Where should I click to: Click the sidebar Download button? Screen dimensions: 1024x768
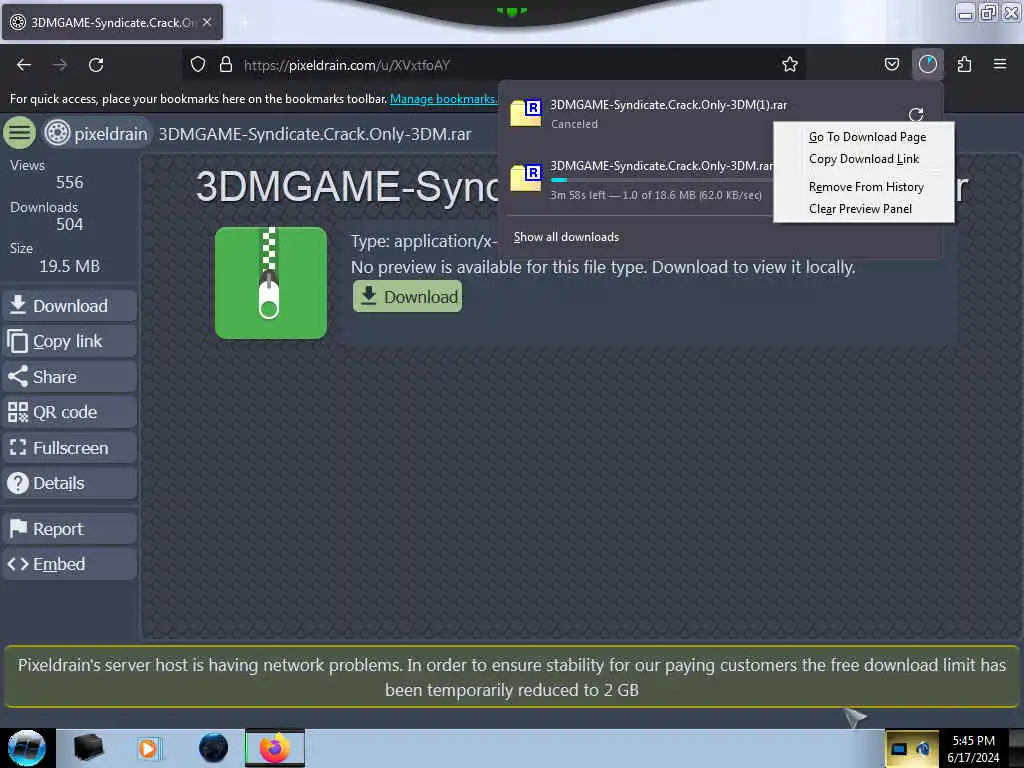(70, 306)
